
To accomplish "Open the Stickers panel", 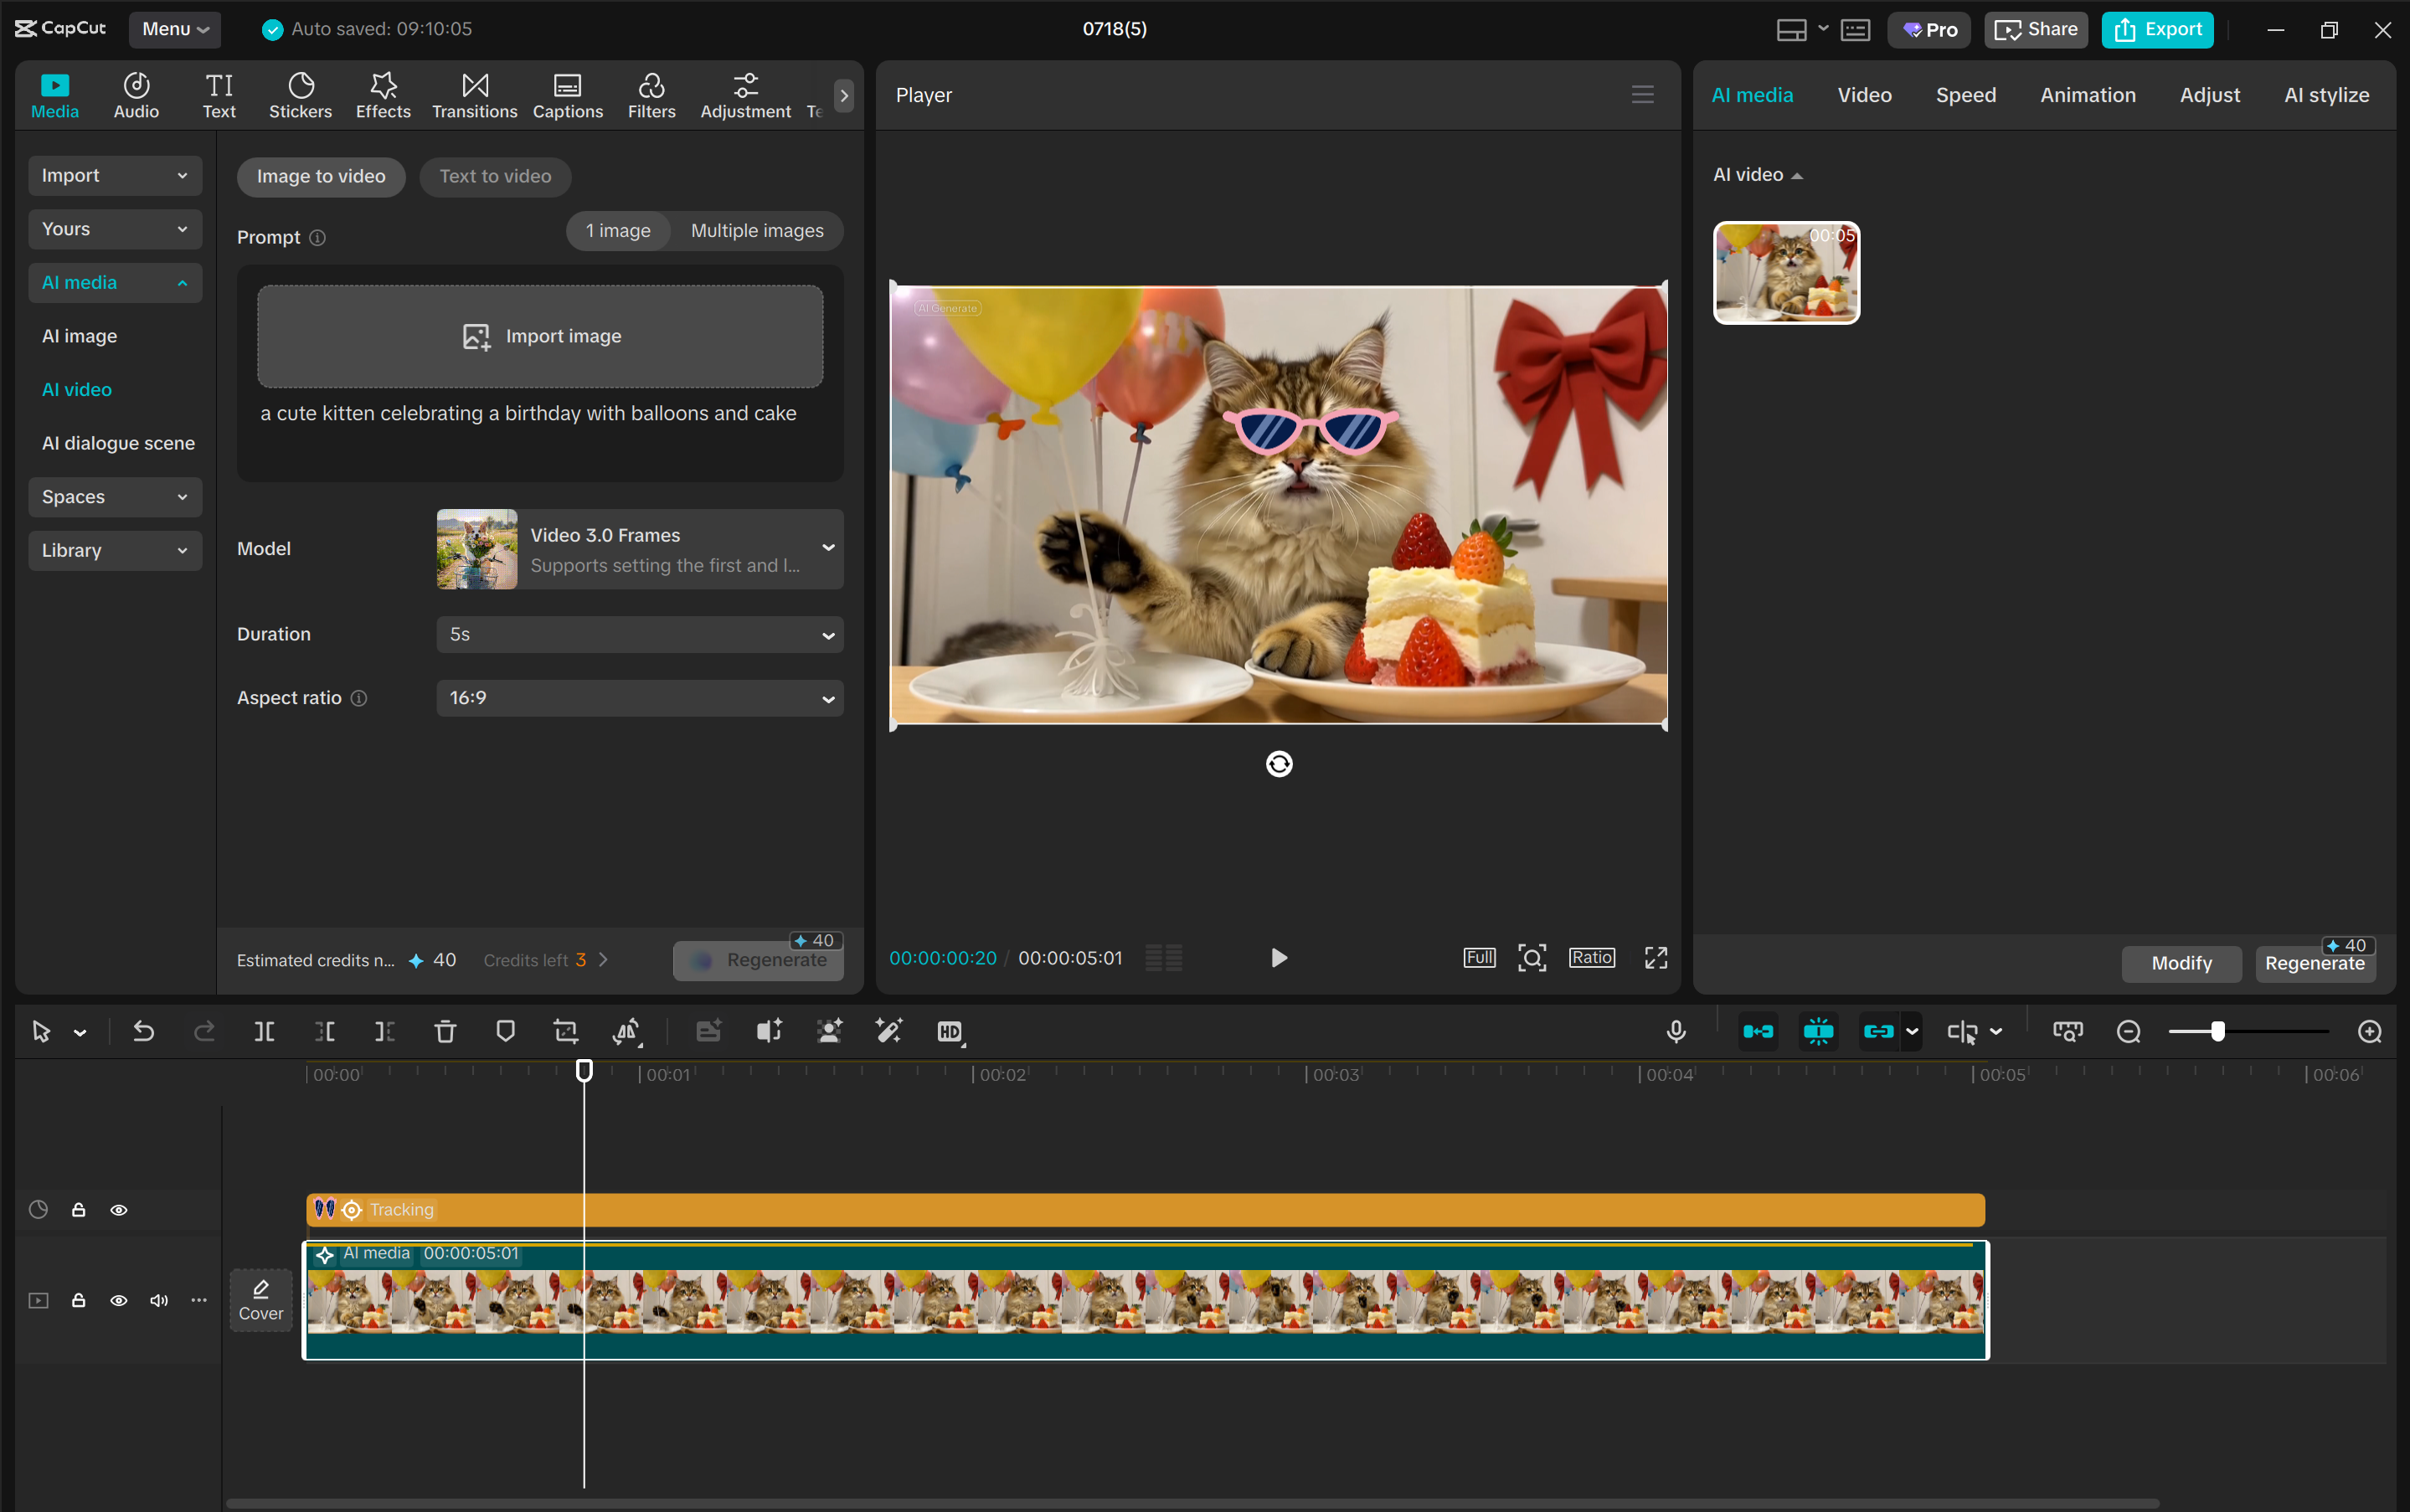I will click(x=300, y=94).
